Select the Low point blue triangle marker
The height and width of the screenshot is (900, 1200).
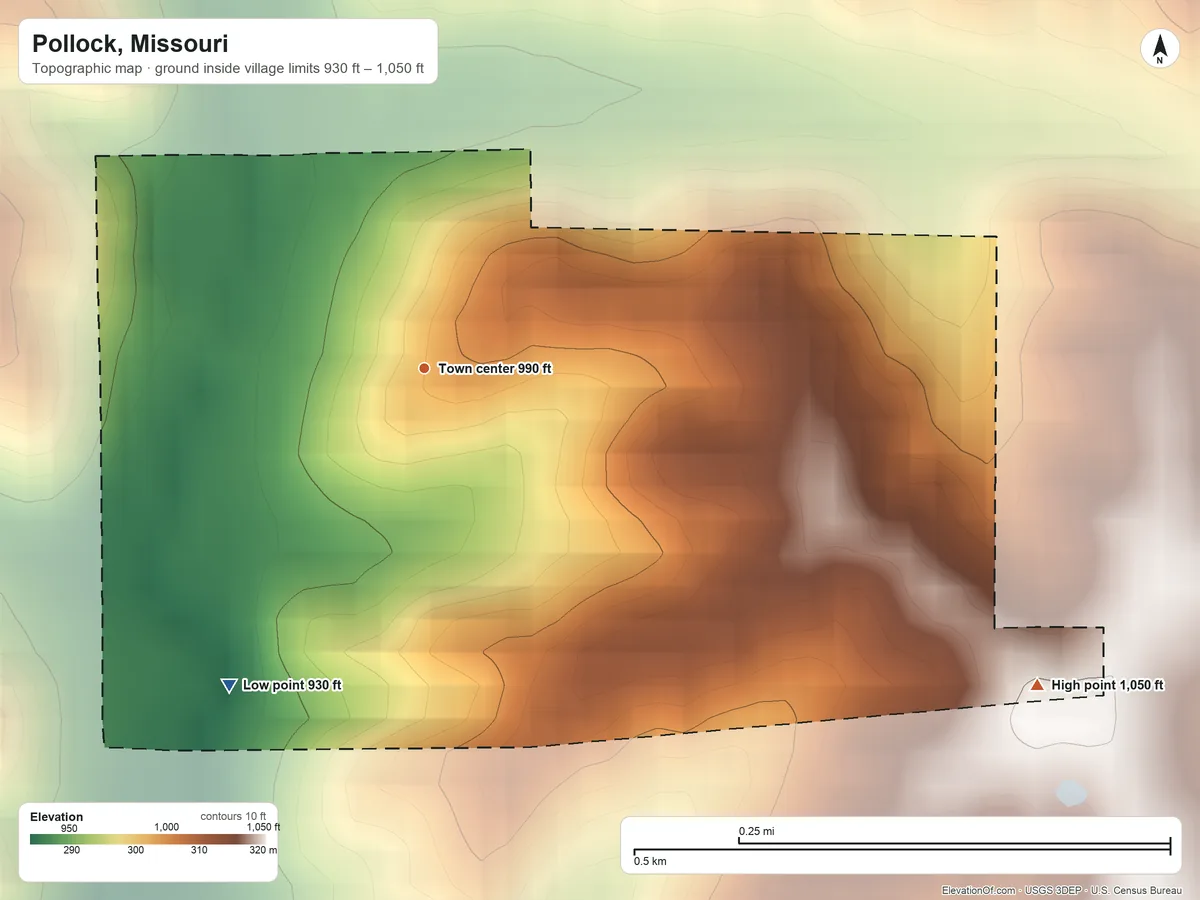[228, 685]
